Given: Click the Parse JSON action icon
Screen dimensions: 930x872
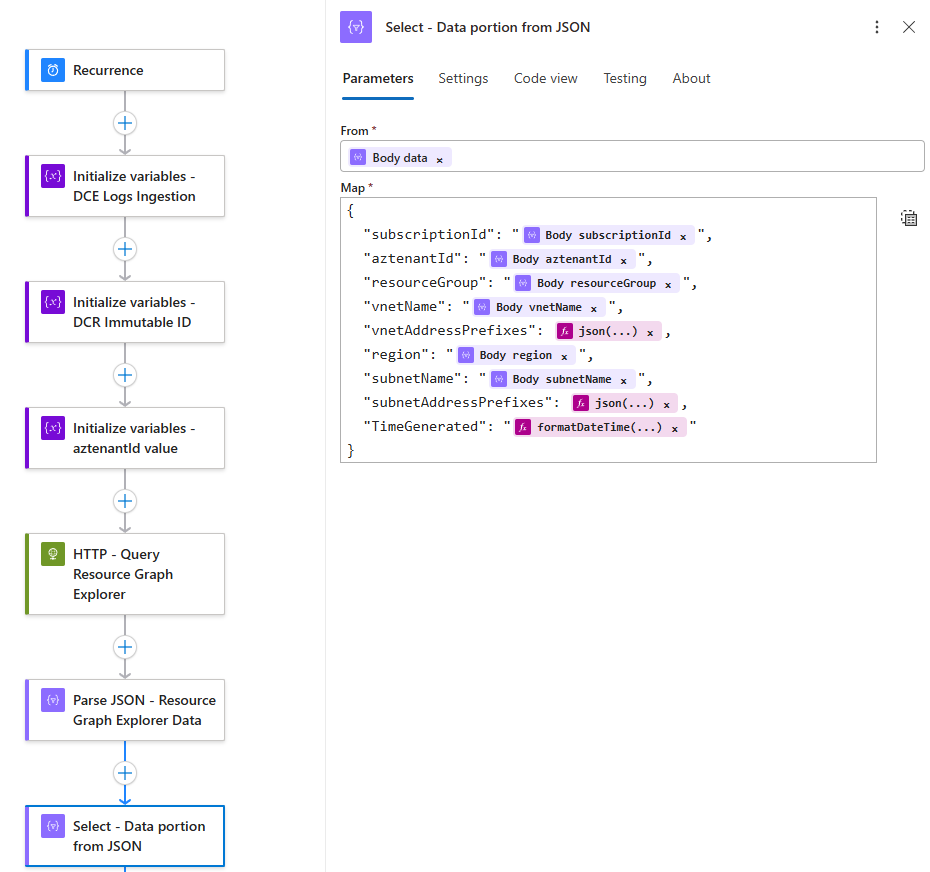Looking at the screenshot, I should click(53, 701).
